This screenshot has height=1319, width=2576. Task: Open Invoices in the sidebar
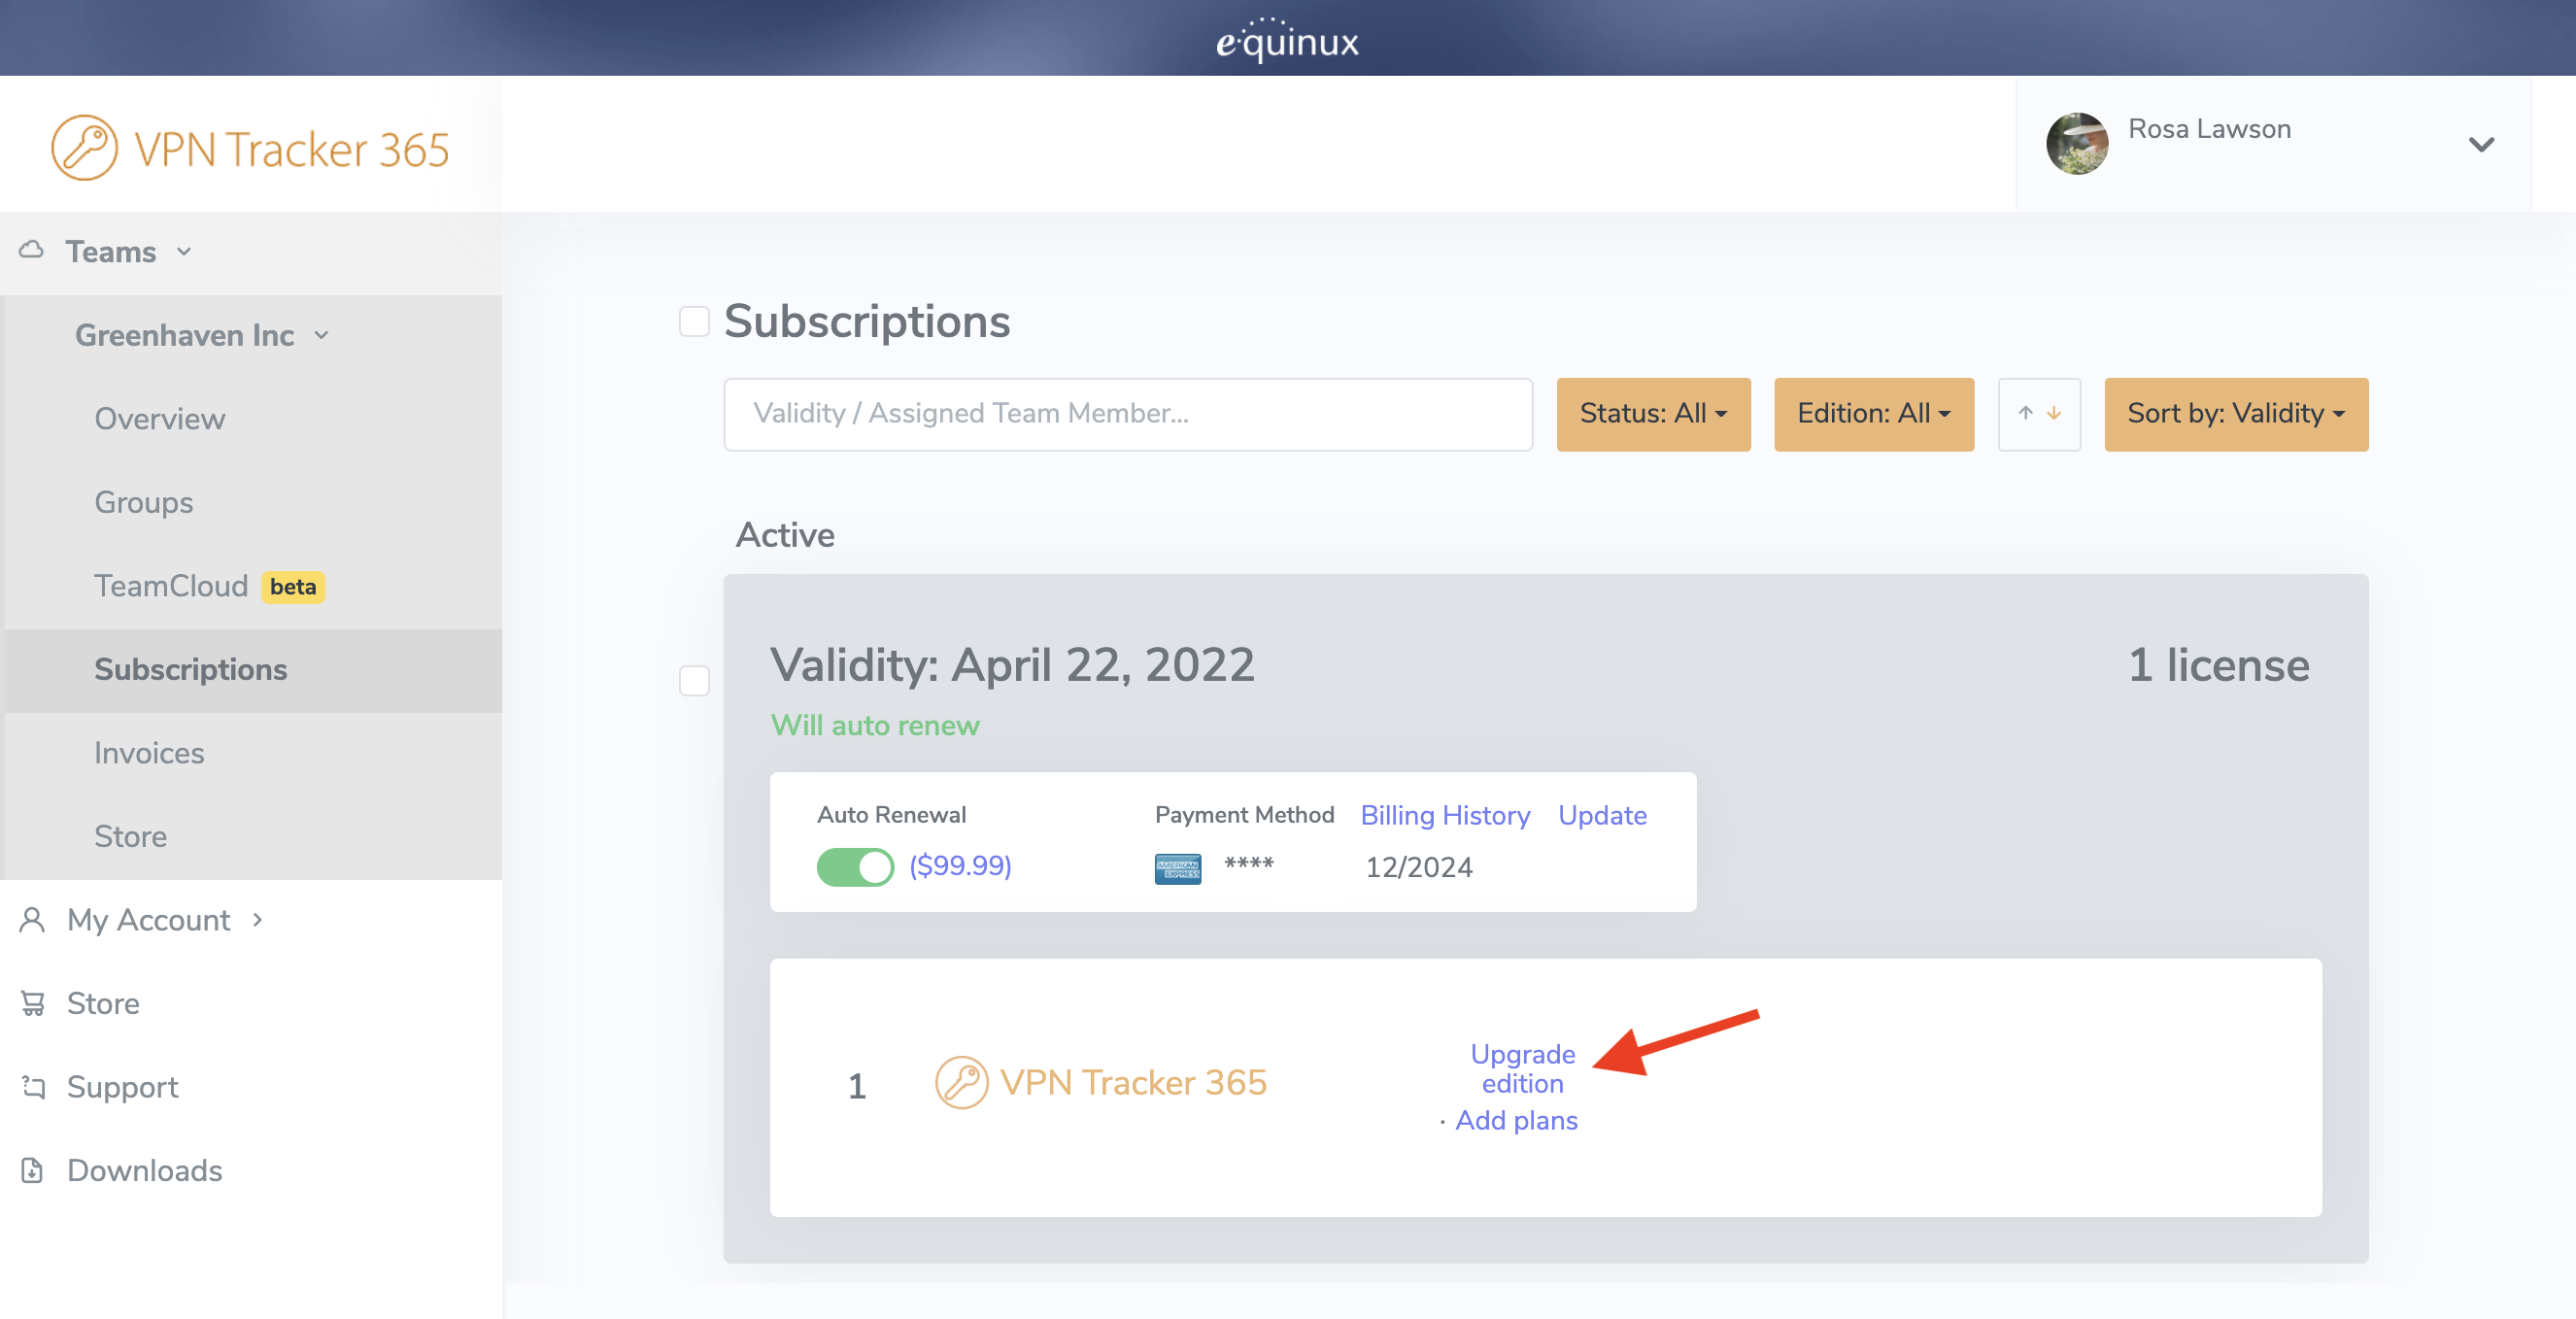[x=149, y=752]
